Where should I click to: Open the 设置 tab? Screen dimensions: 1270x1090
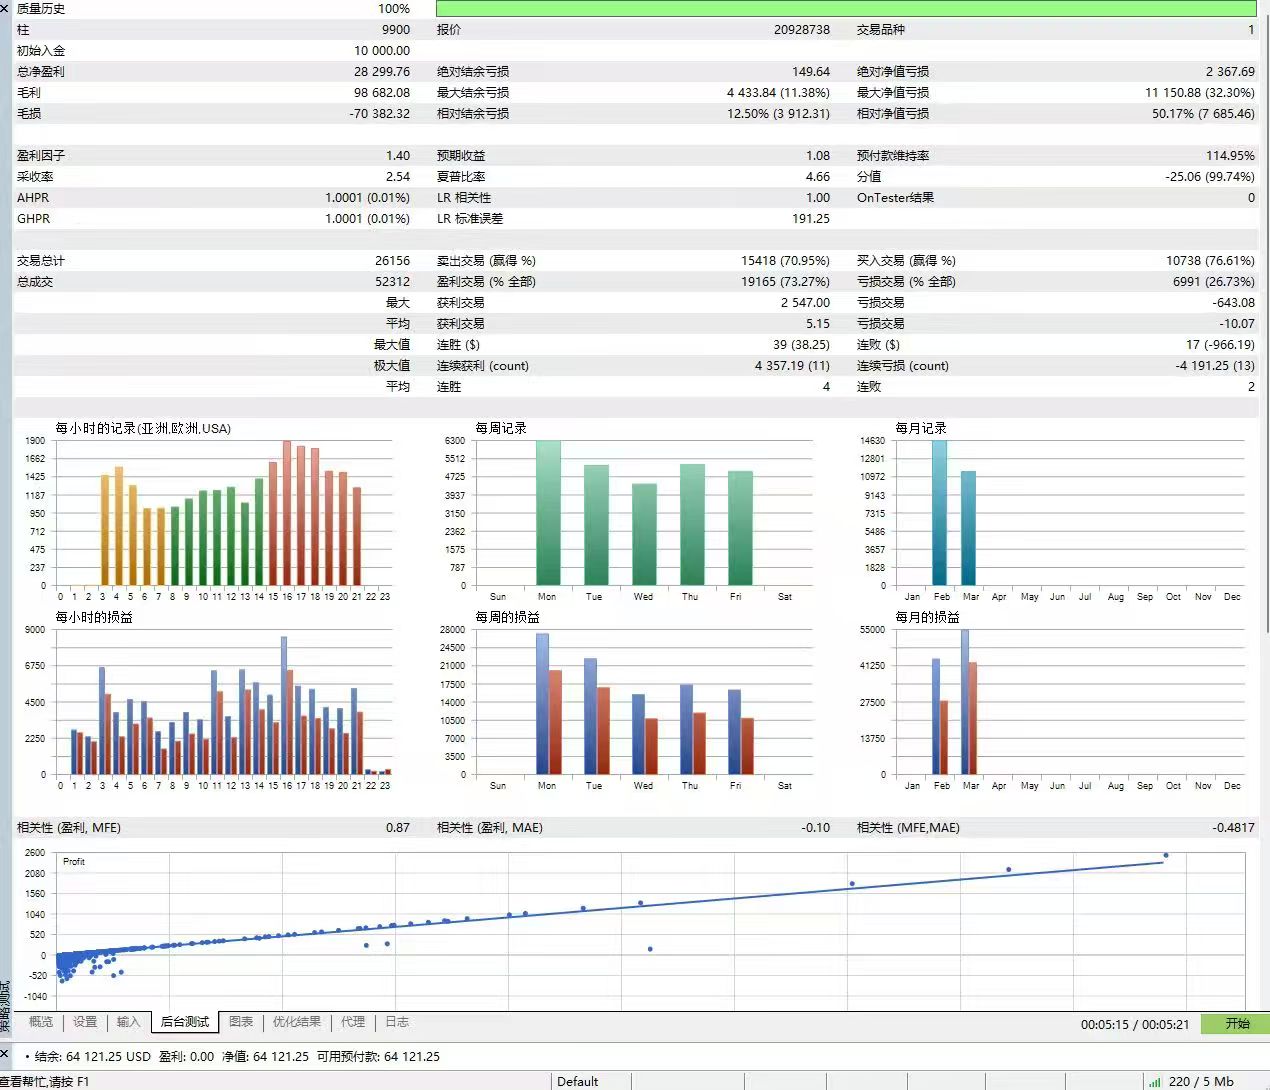(85, 1022)
